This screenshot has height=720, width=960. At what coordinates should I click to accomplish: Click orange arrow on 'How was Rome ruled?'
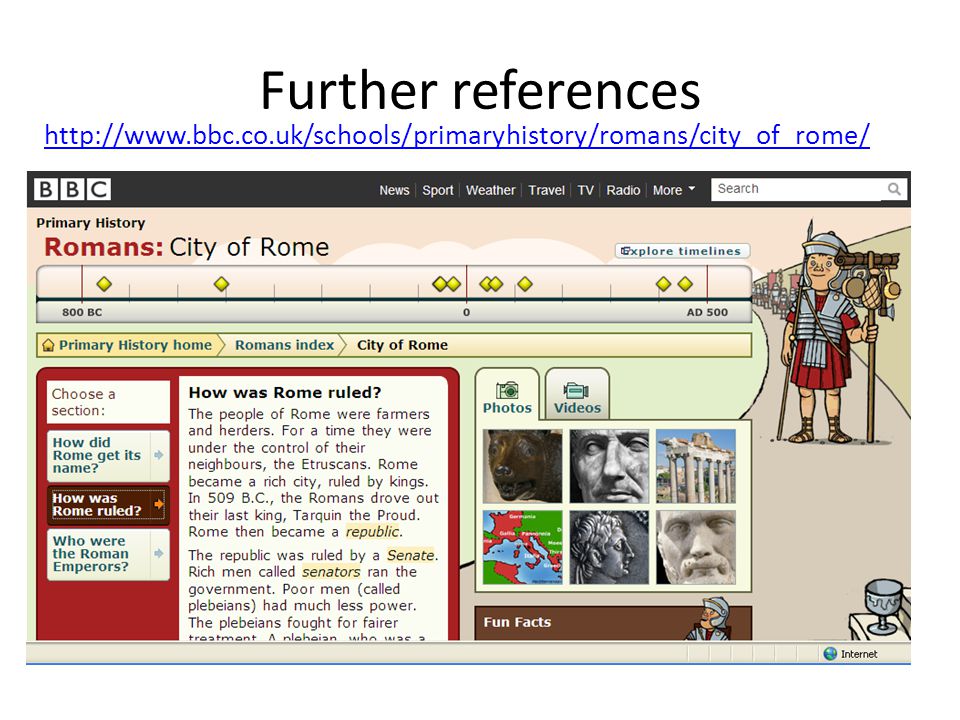click(159, 504)
